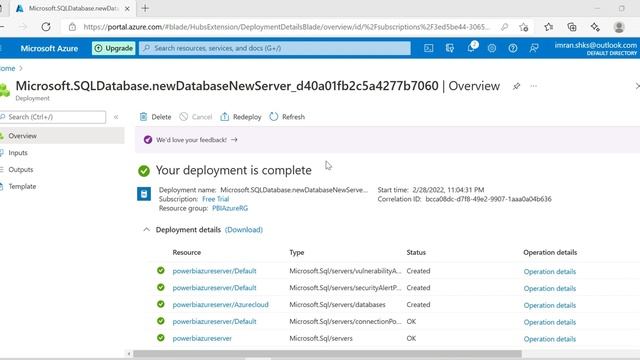Open Operation details for vulnerabilityA row
Viewport: 640px width, 360px height.
coord(550,271)
